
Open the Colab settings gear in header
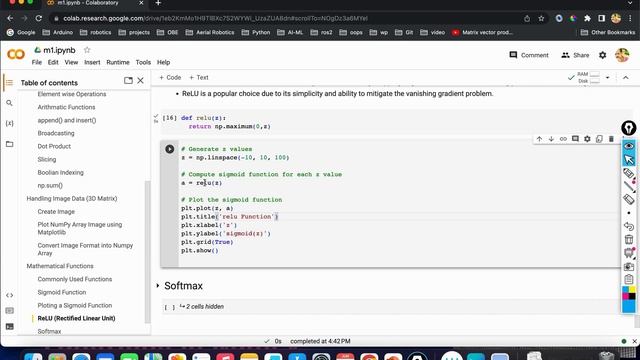click(602, 55)
